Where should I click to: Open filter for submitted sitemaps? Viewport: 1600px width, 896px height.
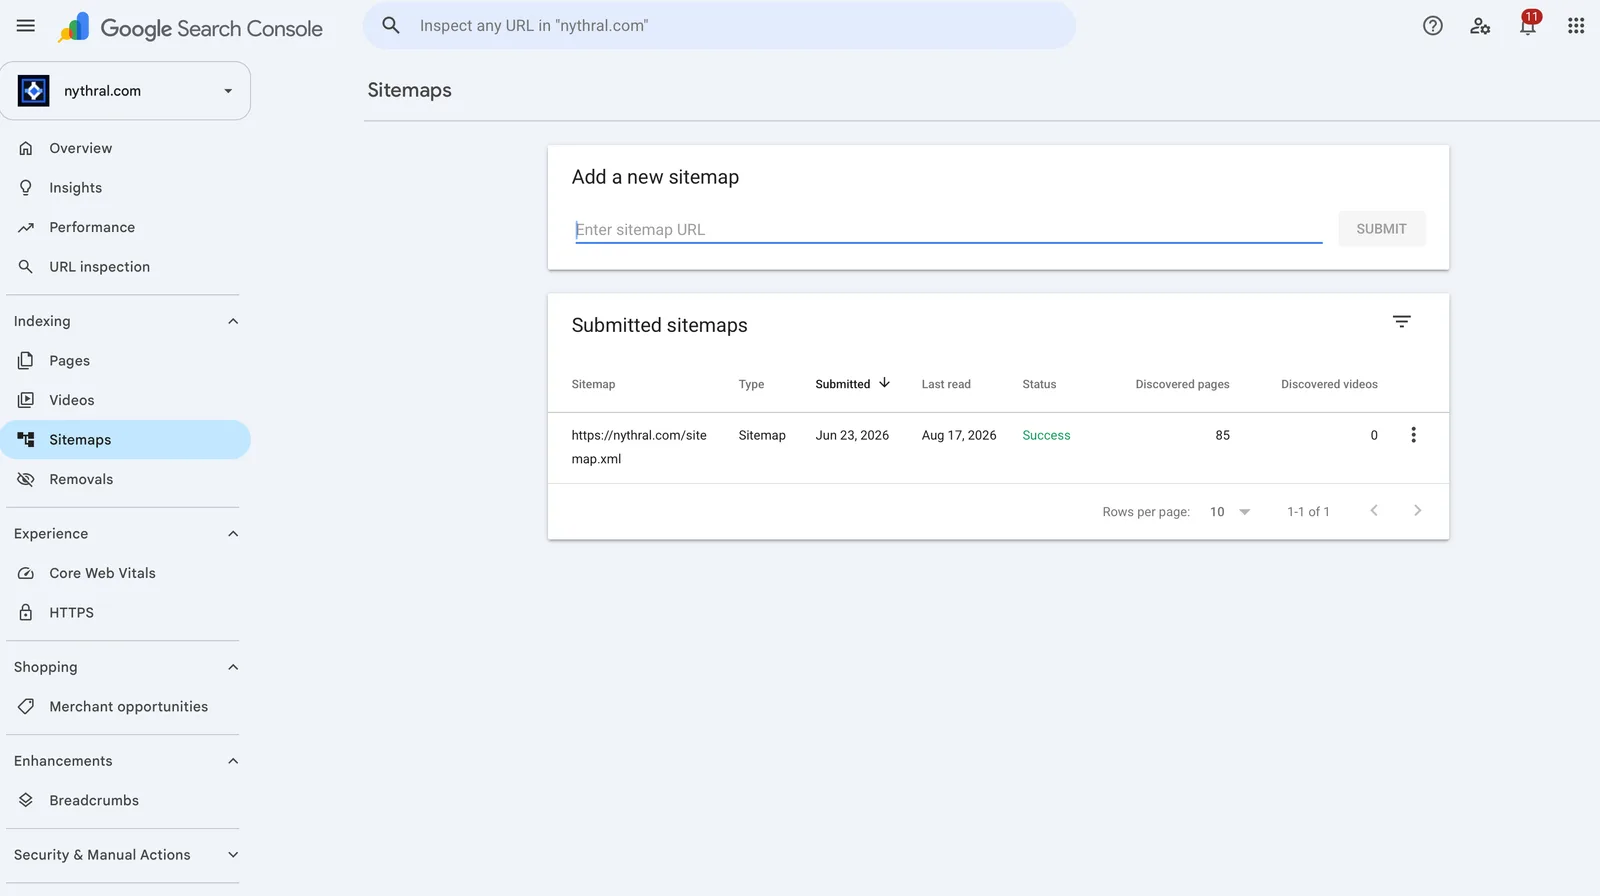tap(1402, 322)
